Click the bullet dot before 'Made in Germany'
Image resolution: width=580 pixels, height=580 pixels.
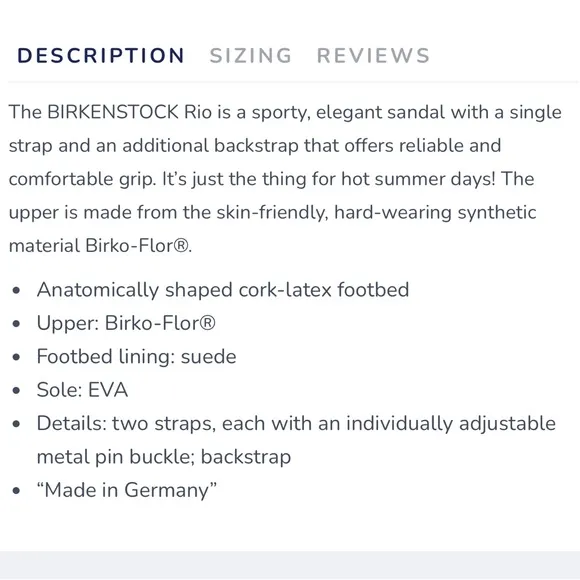[16, 491]
